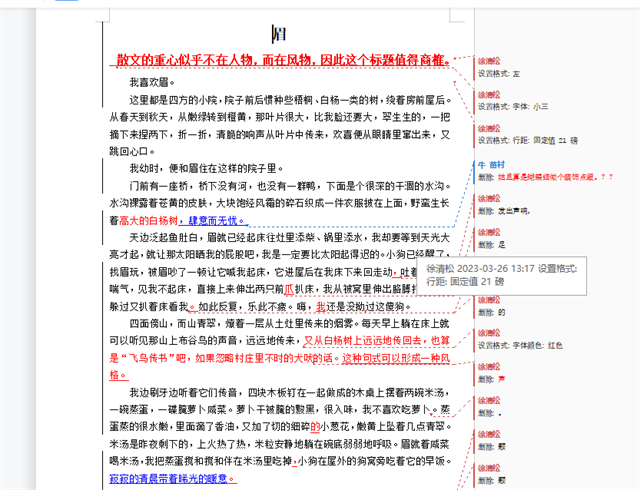Click the red underlined heading "散文的重心似乎不在人物…"

click(283, 60)
